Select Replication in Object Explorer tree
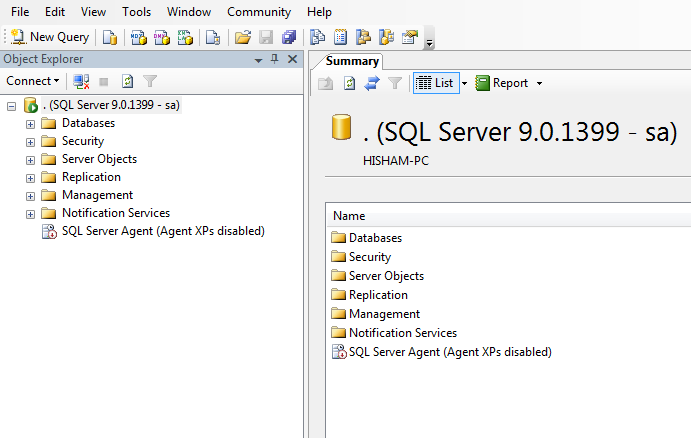This screenshot has width=691, height=438. 91,177
